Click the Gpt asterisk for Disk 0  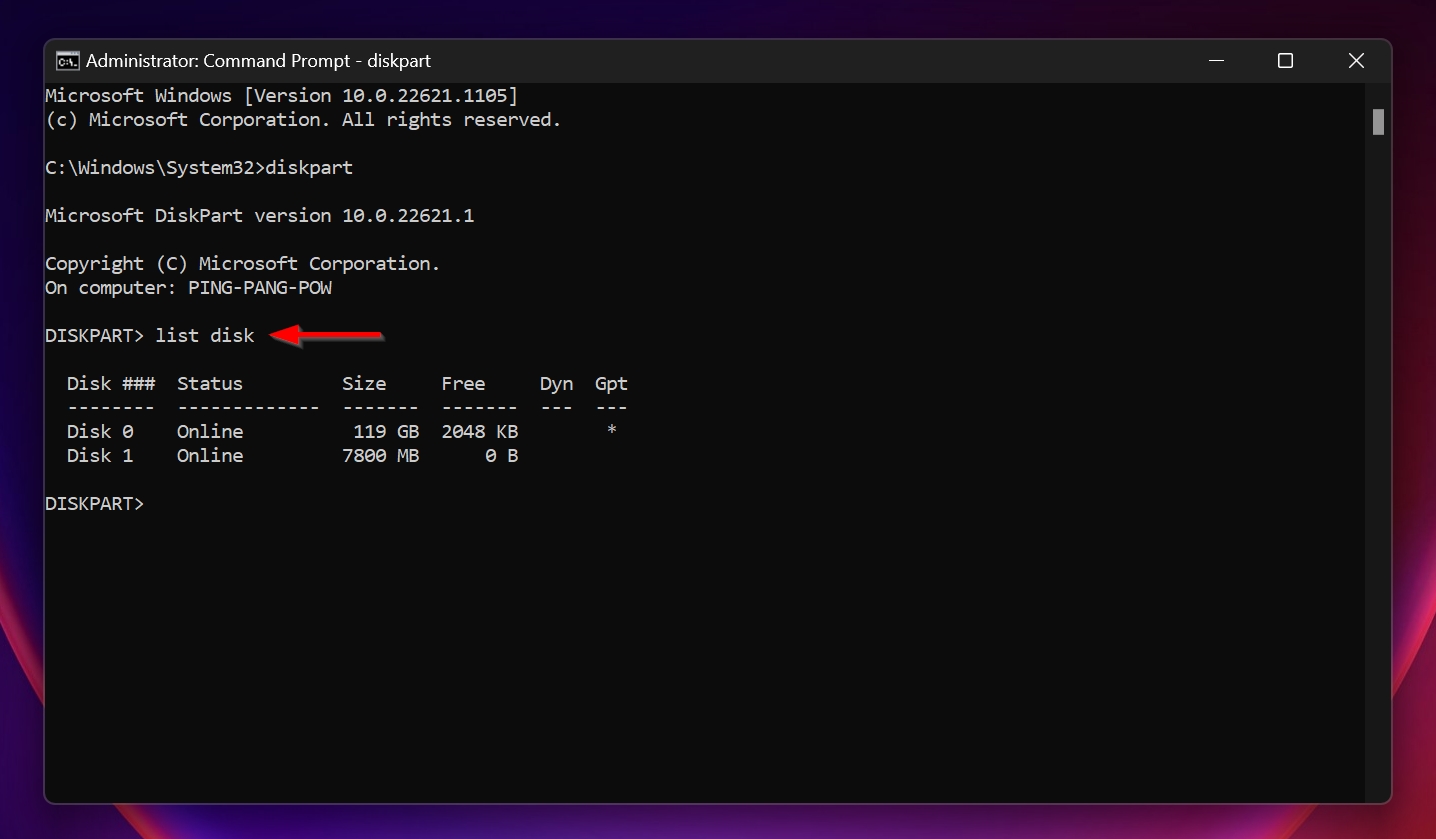click(x=612, y=431)
